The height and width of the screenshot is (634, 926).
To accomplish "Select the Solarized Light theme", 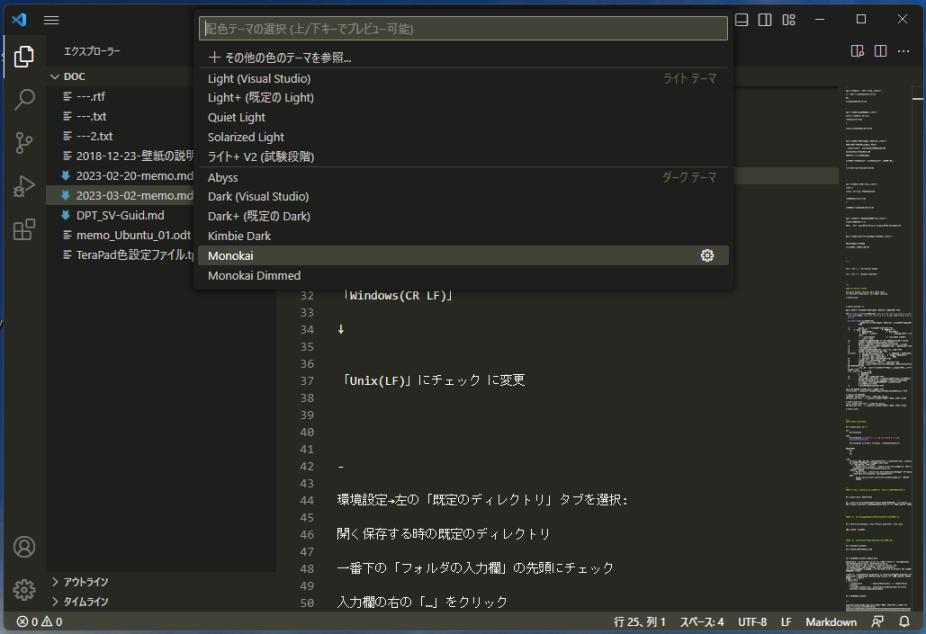I will [463, 137].
